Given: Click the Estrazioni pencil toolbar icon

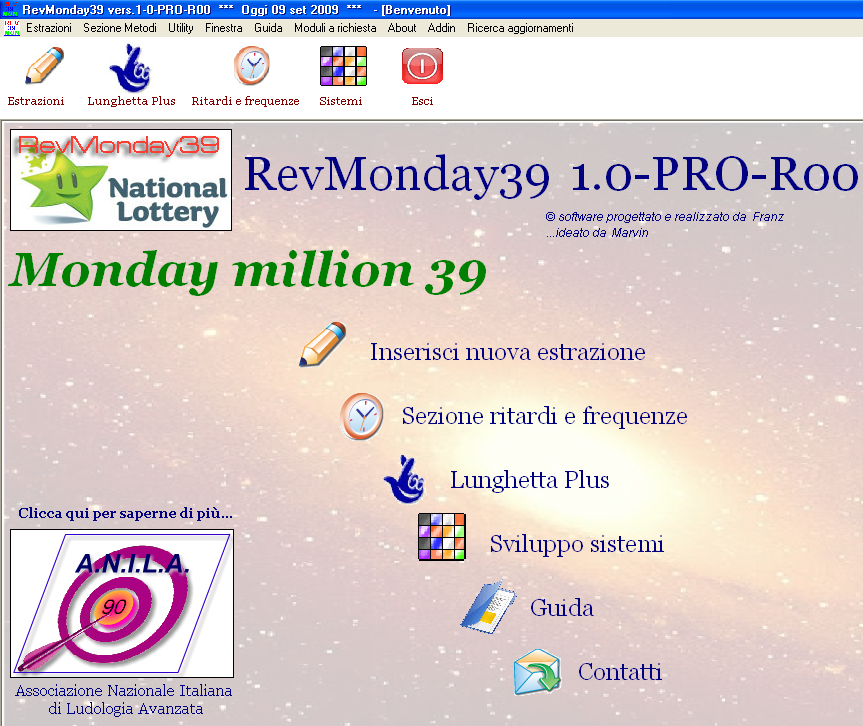Looking at the screenshot, I should tap(45, 65).
